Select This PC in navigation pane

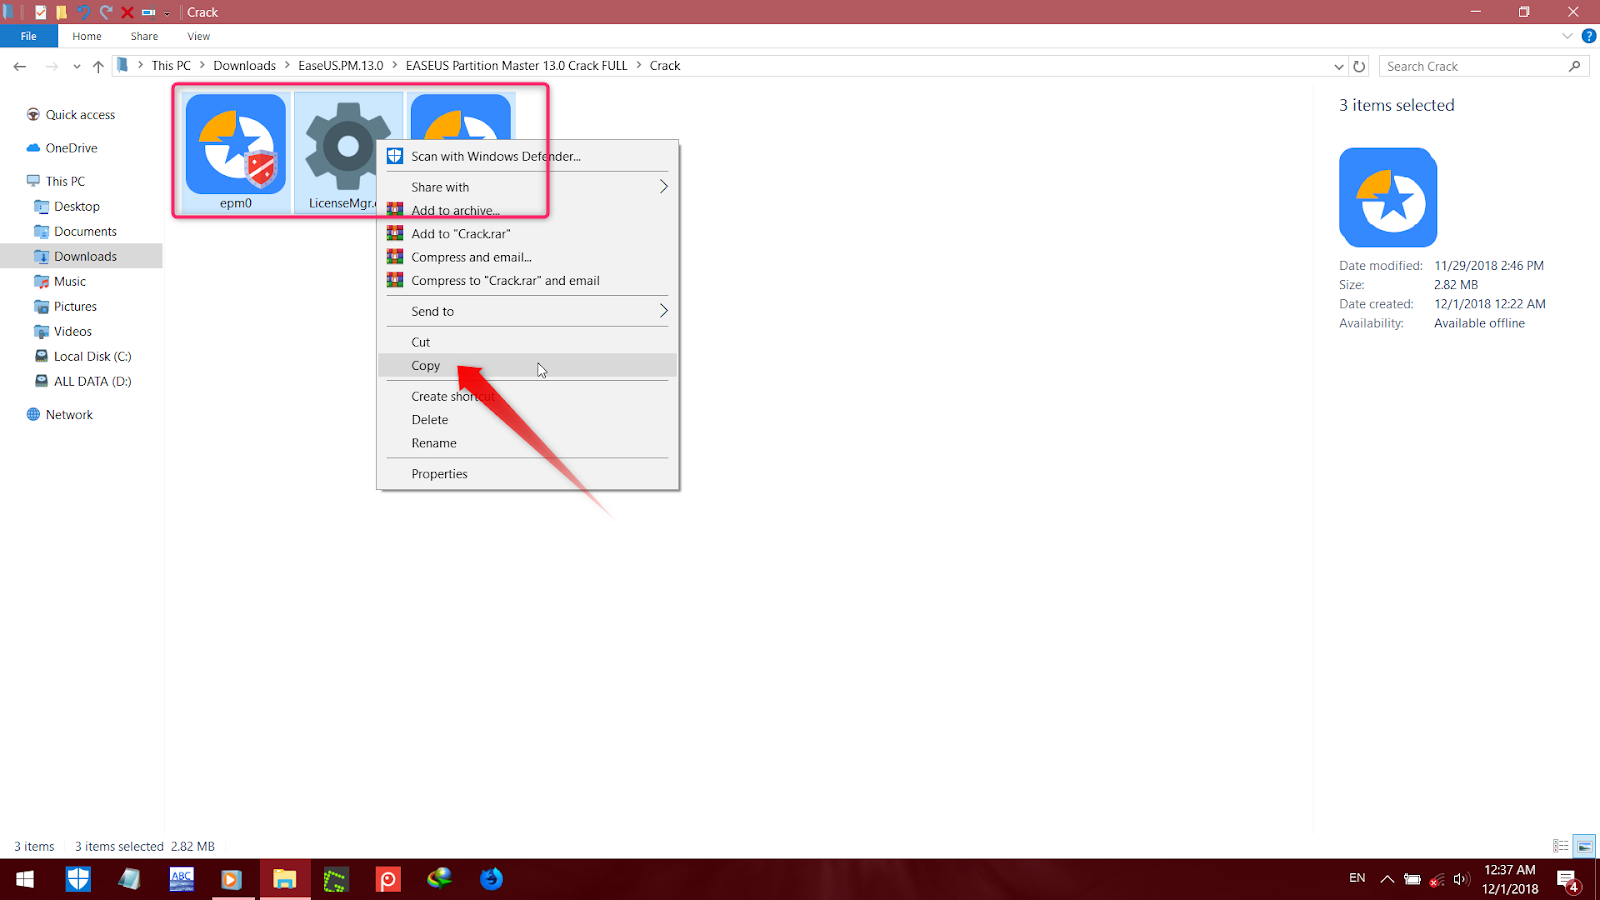click(65, 181)
